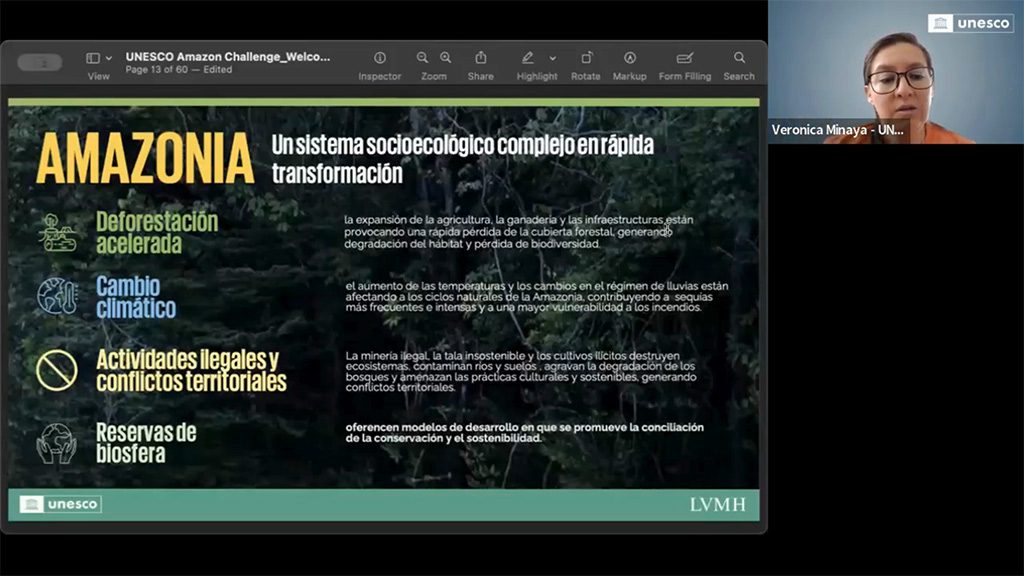Screen dimensions: 1024x576
Task: Show the Markup toolbar
Action: point(630,59)
